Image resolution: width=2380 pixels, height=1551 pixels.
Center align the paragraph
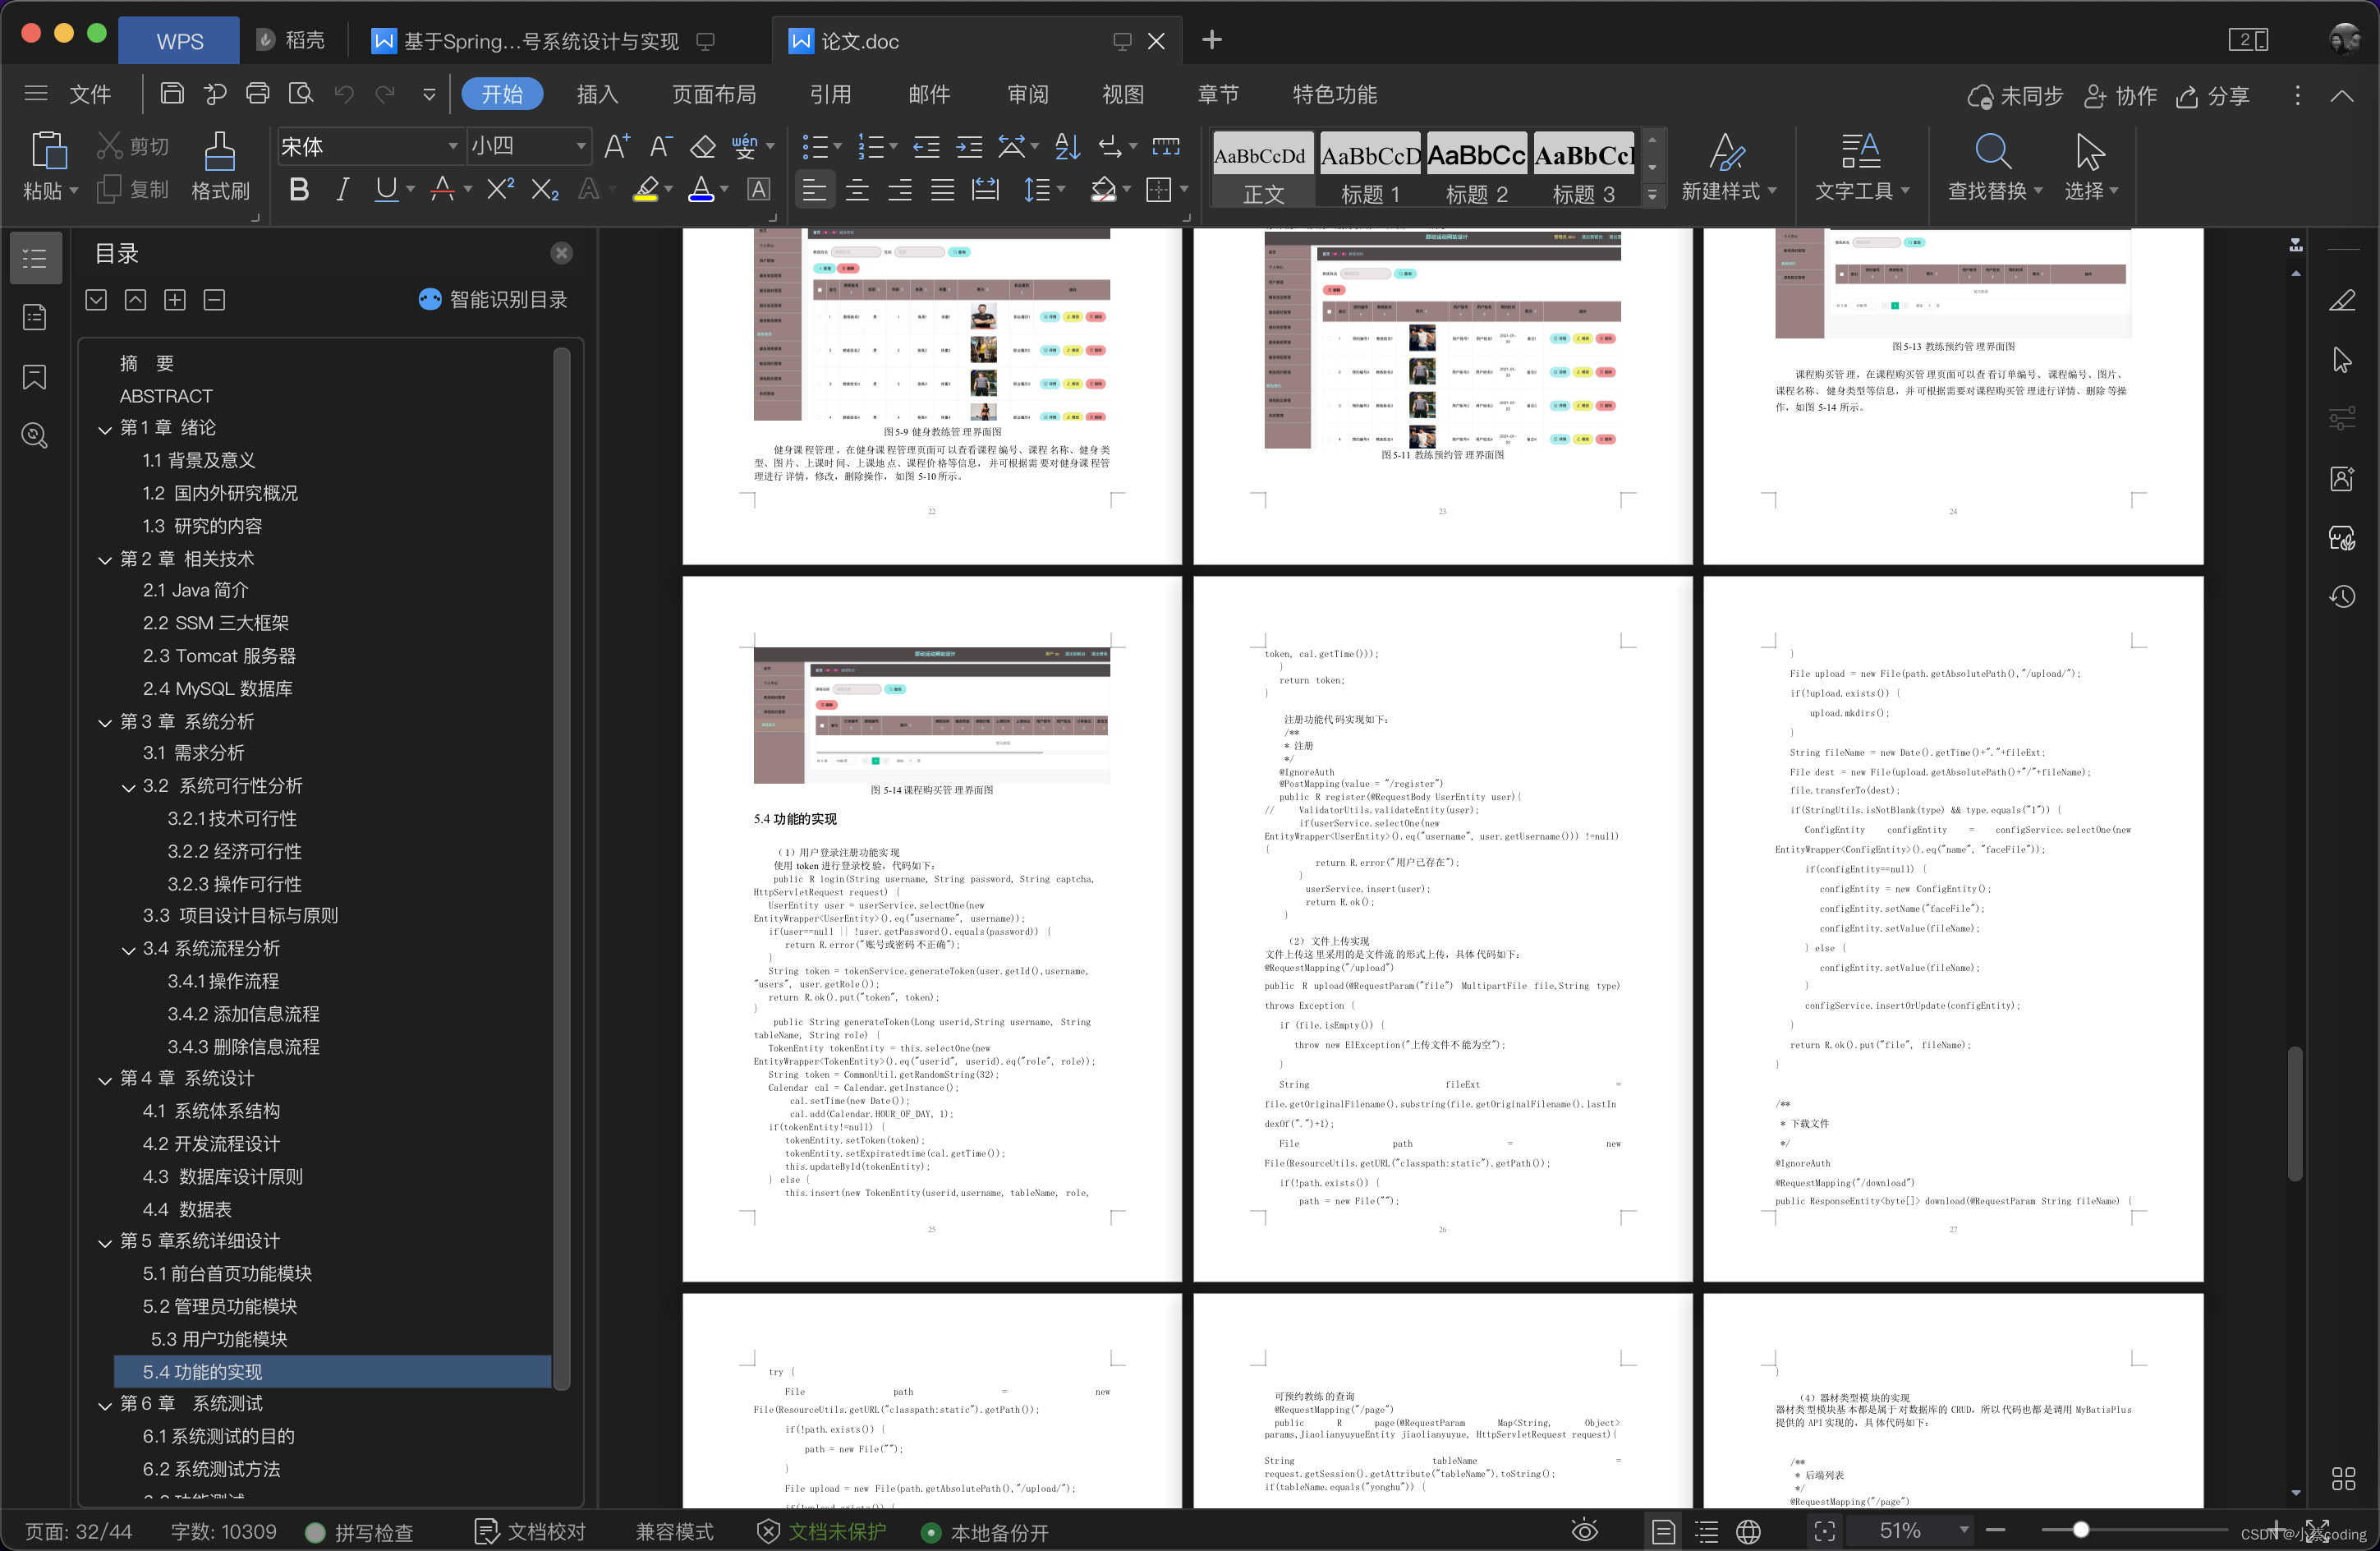(x=857, y=190)
